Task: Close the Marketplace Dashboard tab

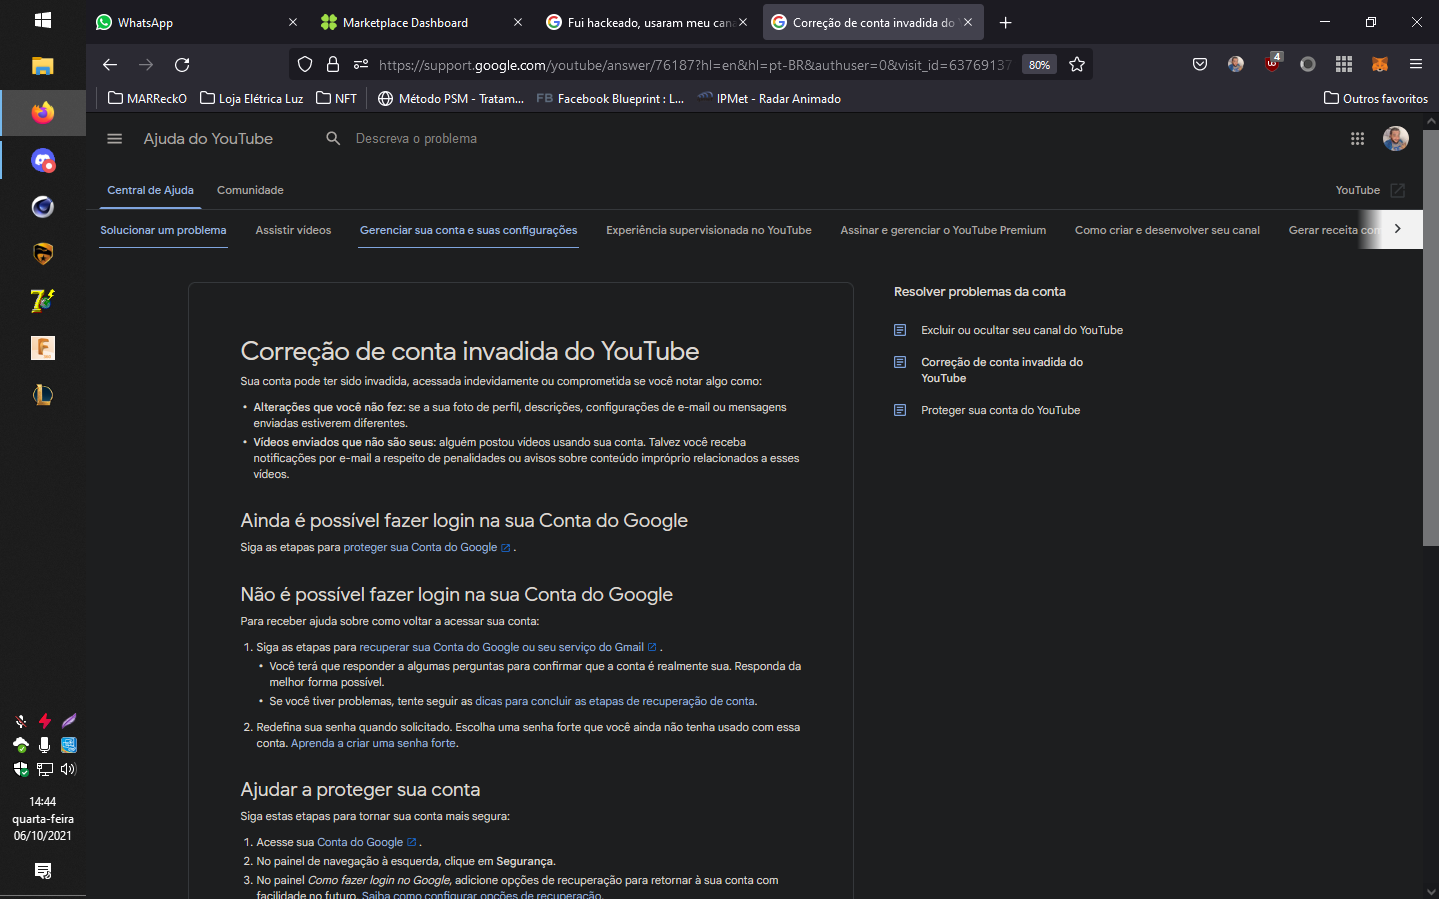Action: click(x=518, y=22)
